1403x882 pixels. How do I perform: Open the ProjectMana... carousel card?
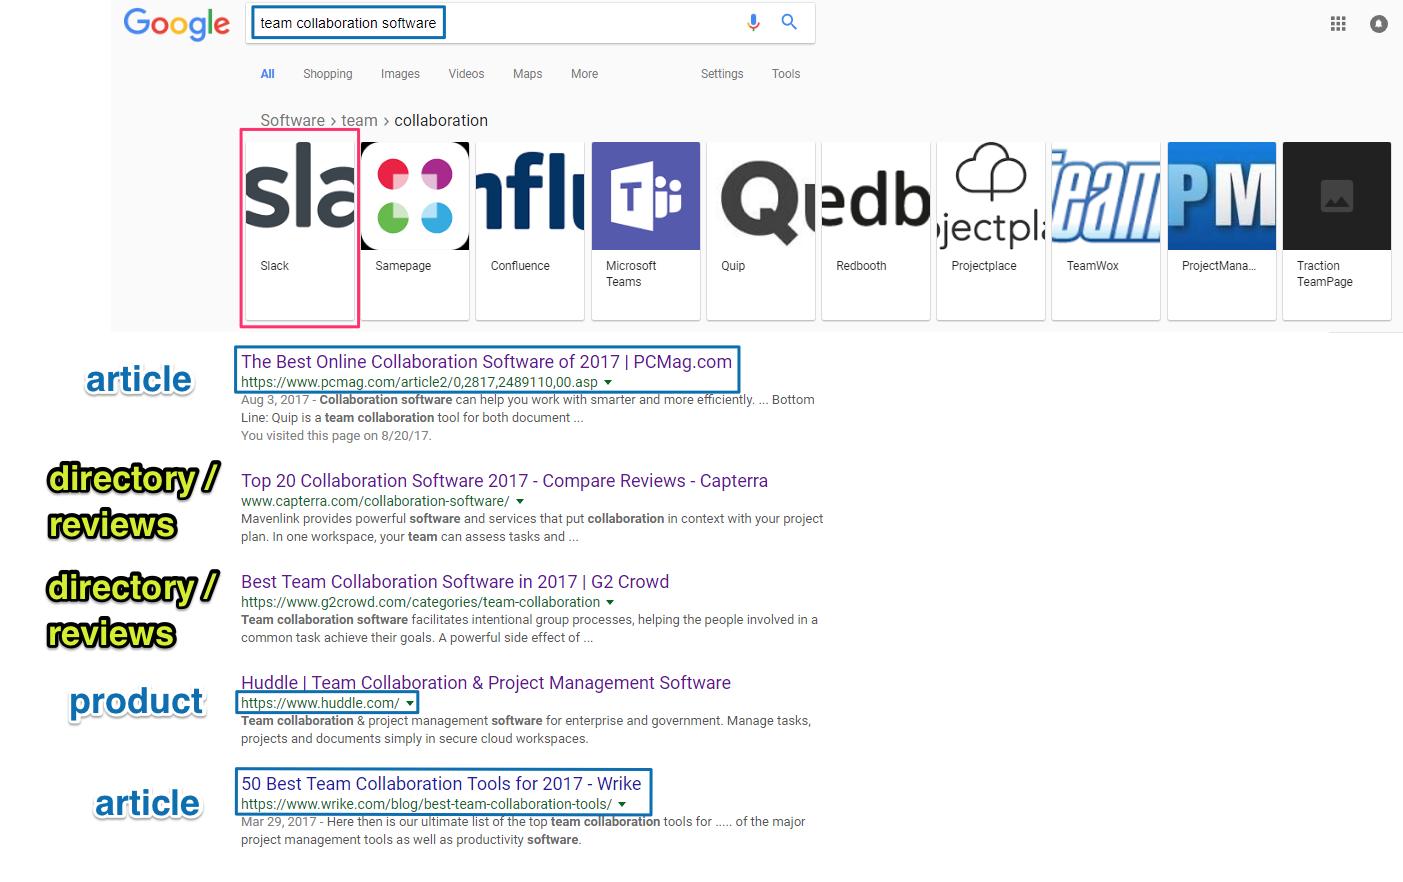coord(1222,230)
